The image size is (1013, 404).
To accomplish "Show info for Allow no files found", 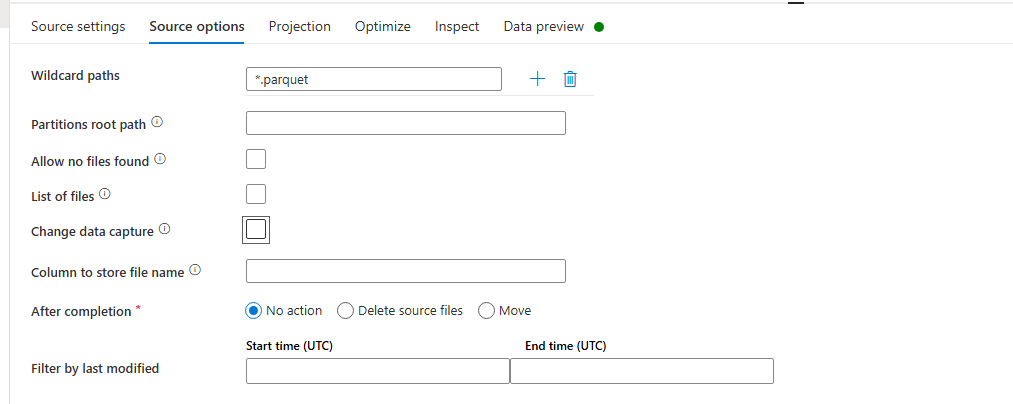I will point(160,160).
